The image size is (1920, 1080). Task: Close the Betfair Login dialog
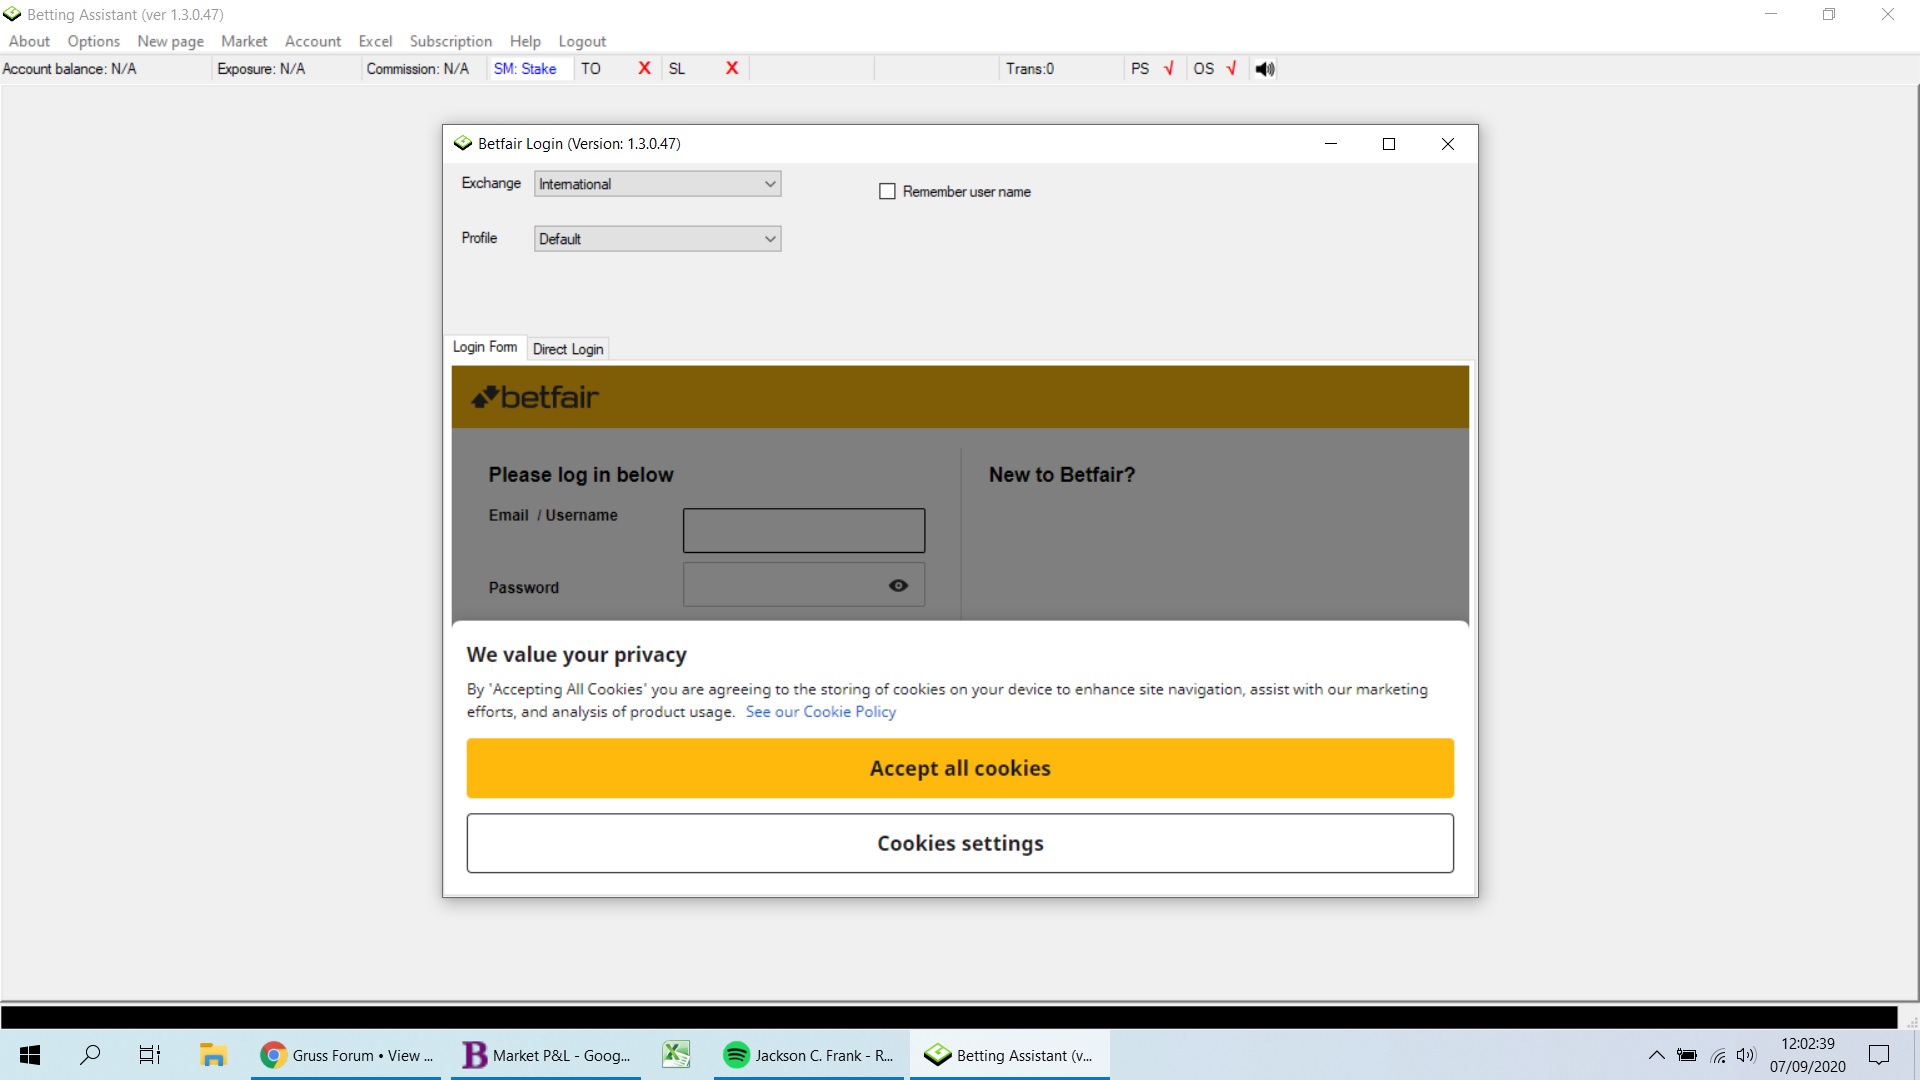click(1447, 144)
